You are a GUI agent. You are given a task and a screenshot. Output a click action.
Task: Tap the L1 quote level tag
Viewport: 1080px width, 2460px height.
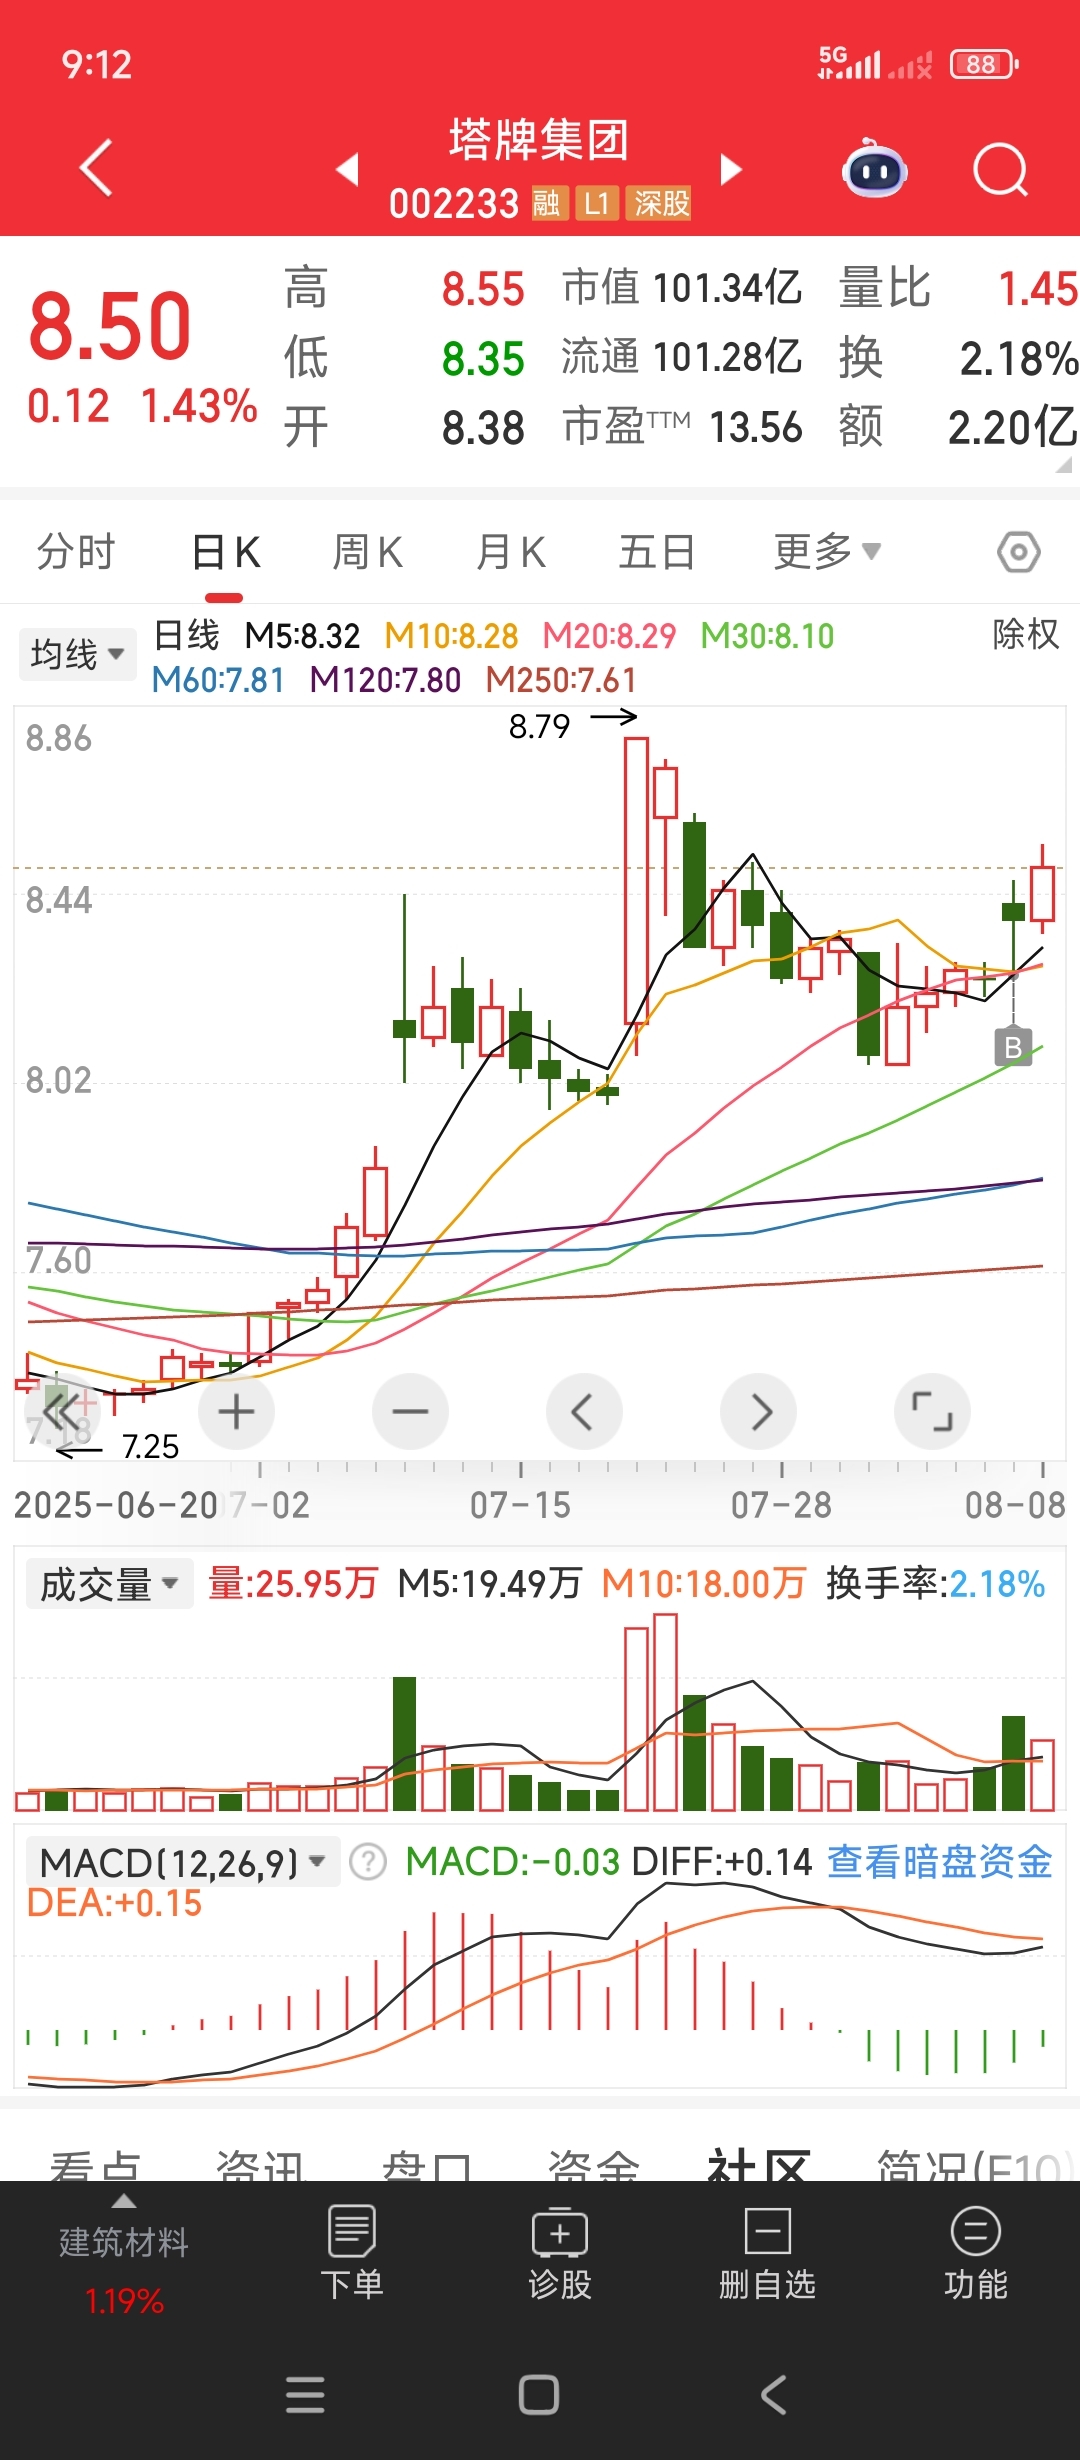(x=597, y=204)
